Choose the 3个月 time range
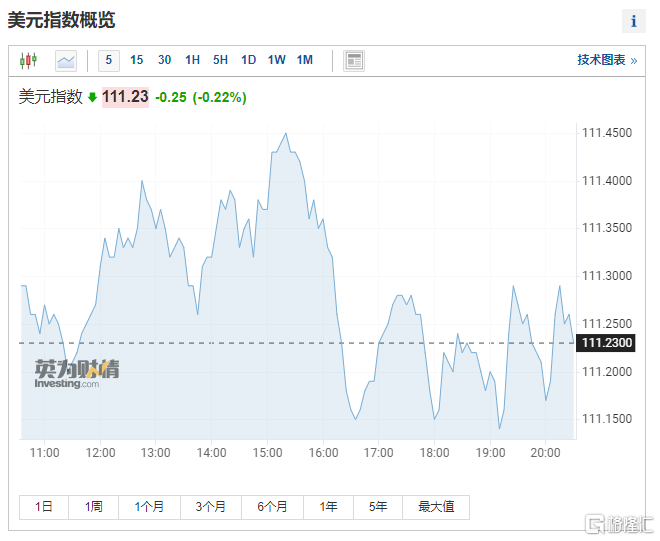Screen dimensions: 660x541 (x=211, y=507)
